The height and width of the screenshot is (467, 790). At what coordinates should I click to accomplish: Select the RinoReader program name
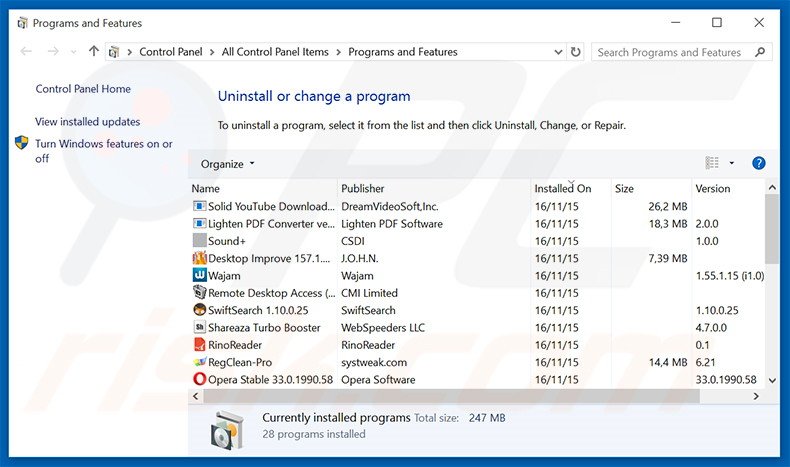[235, 345]
